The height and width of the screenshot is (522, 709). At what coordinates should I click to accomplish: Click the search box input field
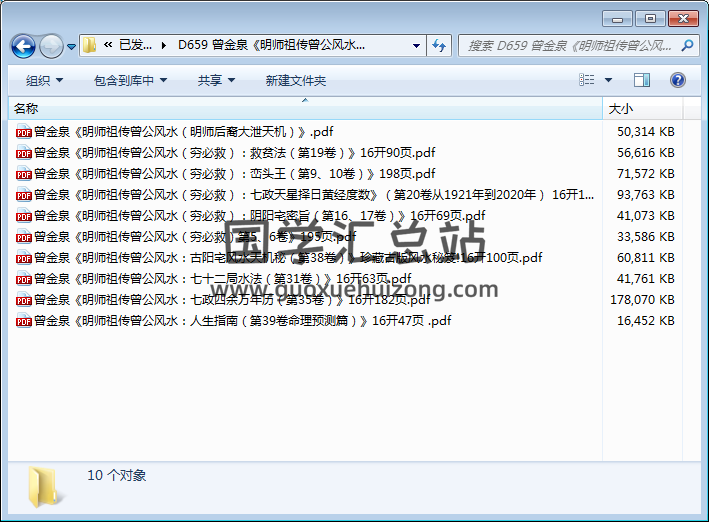570,45
